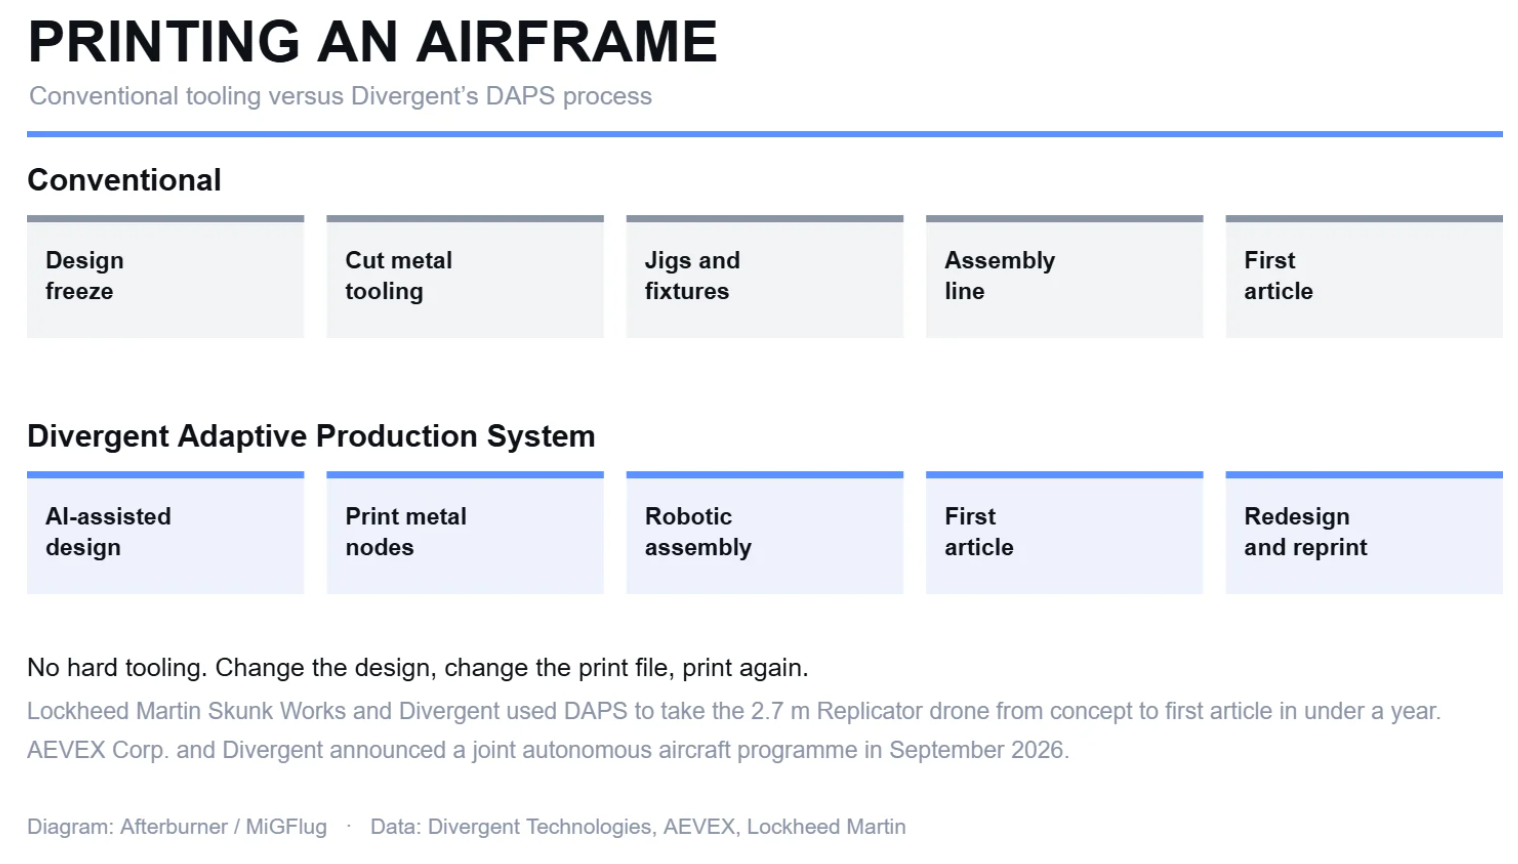Select the Robotic assembly step
The width and height of the screenshot is (1518, 864).
(765, 532)
